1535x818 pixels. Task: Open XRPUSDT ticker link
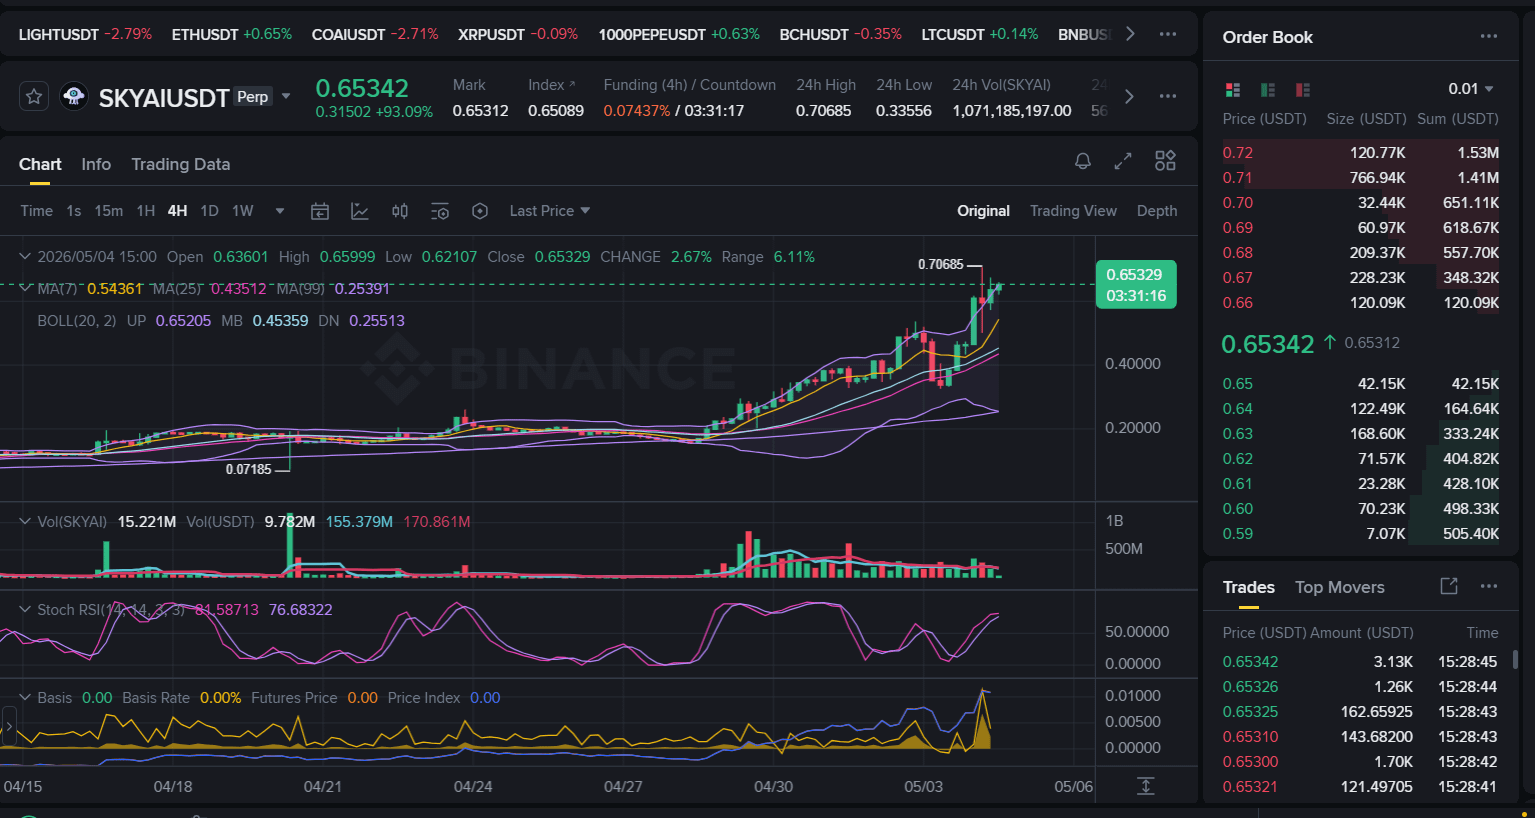tap(518, 34)
